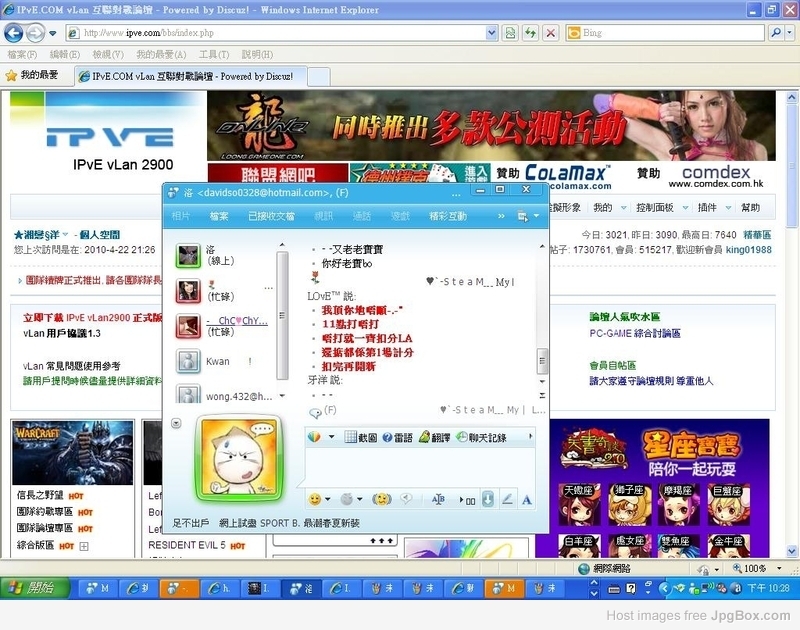Click the font letter A icon
Image resolution: width=800 pixels, height=630 pixels.
click(527, 499)
